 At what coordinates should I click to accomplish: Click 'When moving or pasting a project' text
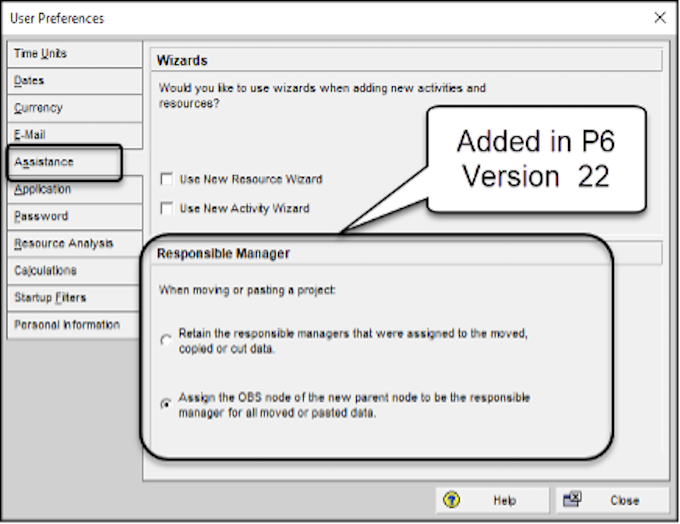pos(247,290)
